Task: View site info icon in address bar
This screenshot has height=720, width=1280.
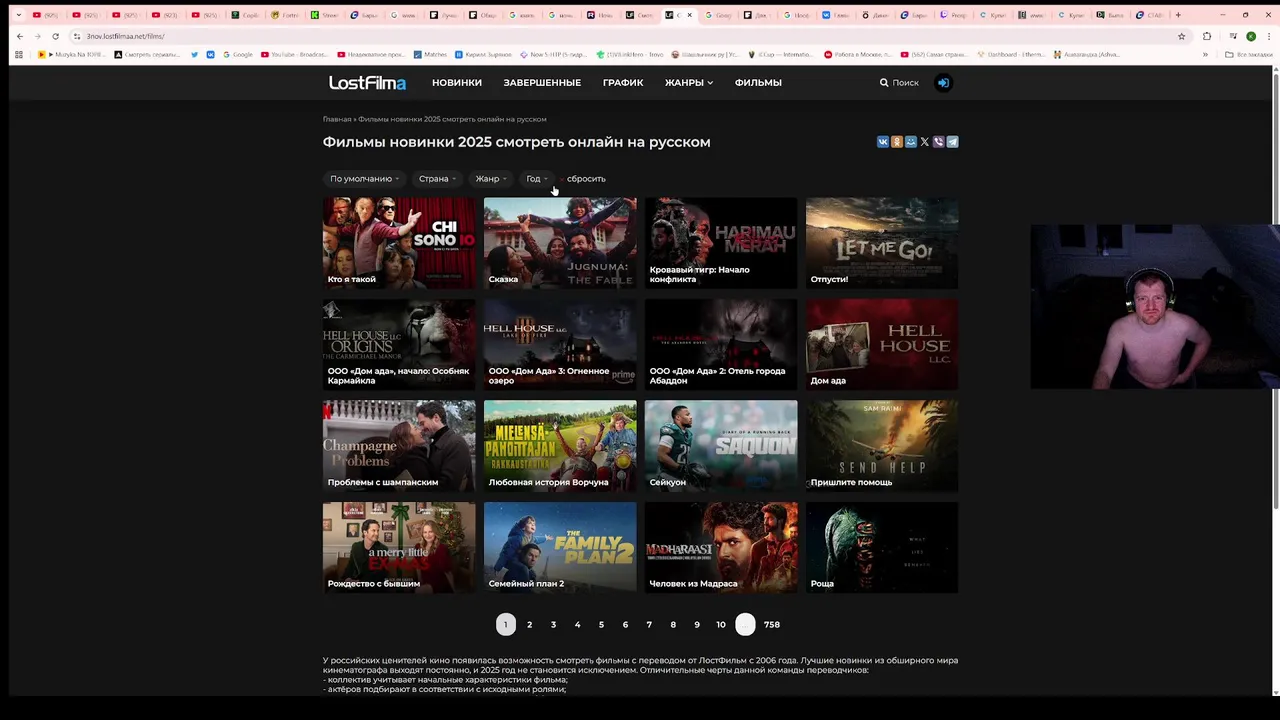Action: pos(76,36)
